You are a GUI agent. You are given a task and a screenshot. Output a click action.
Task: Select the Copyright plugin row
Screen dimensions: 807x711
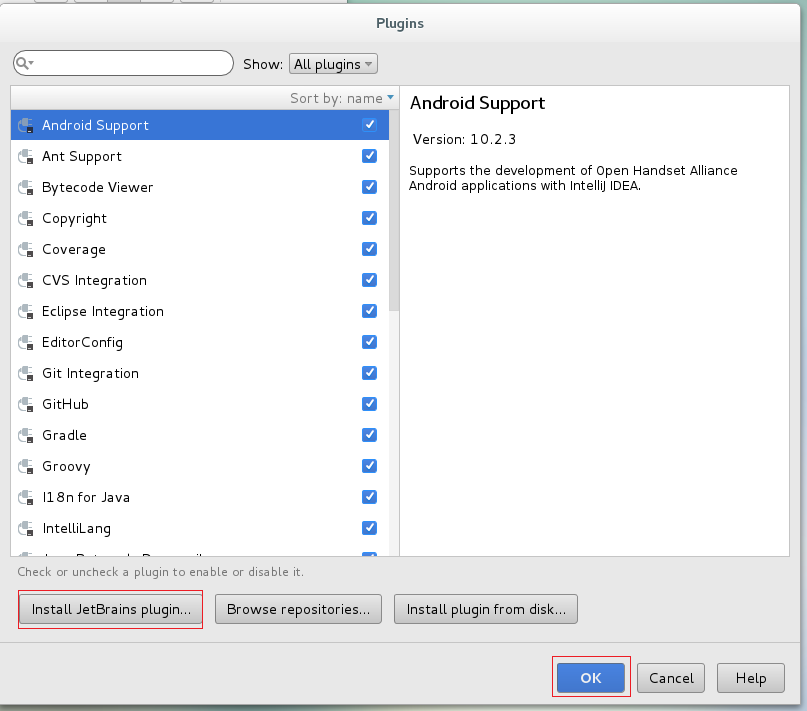200,218
